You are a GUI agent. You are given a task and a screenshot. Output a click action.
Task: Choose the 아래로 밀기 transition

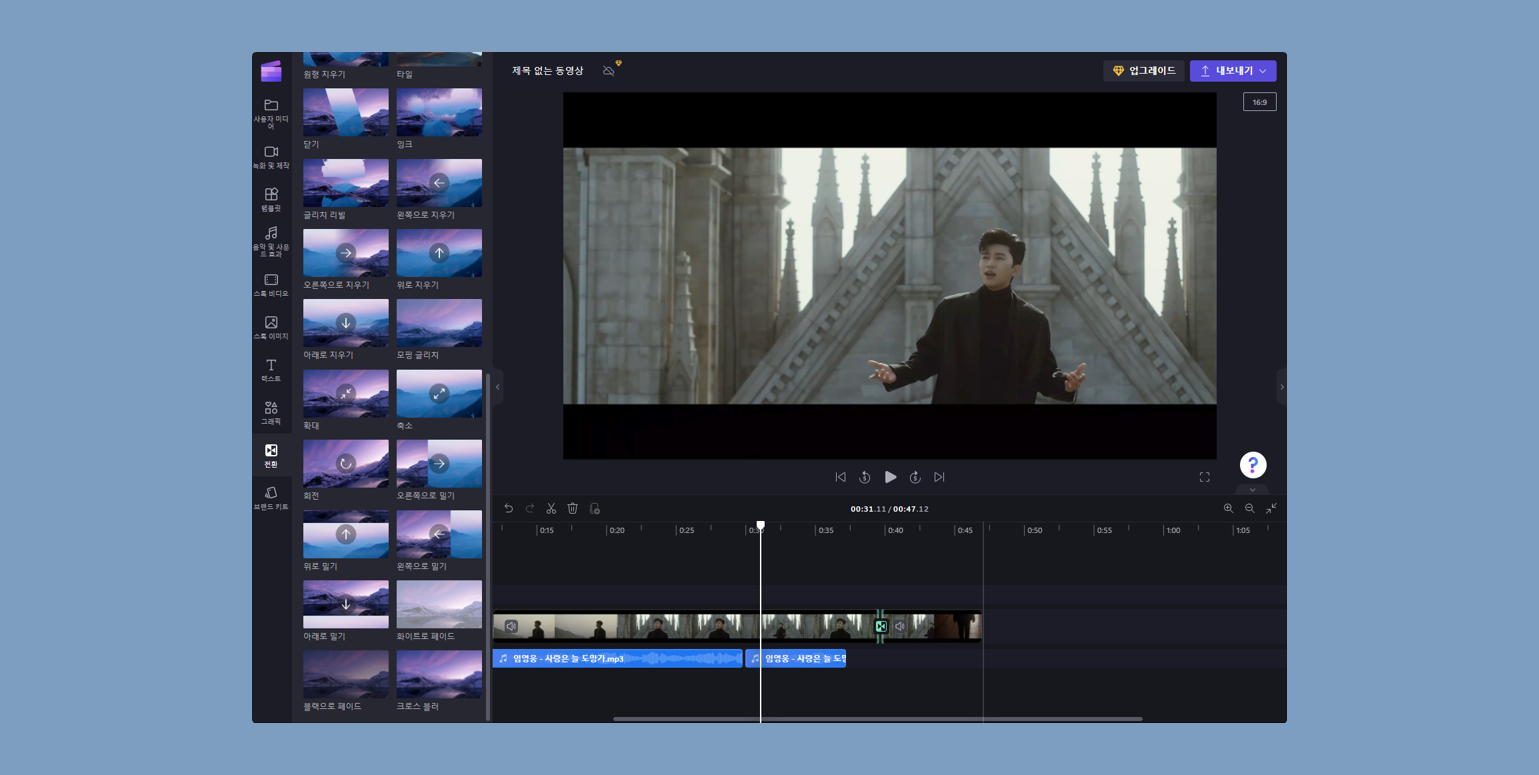point(346,604)
